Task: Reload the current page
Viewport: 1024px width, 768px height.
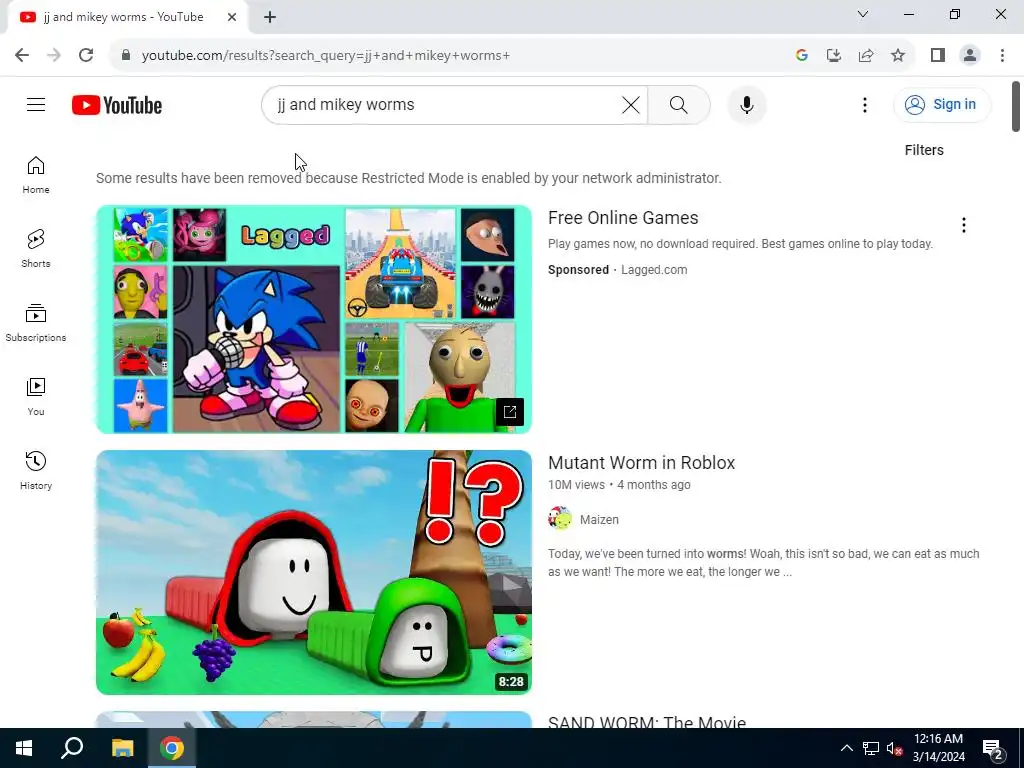Action: click(x=86, y=55)
